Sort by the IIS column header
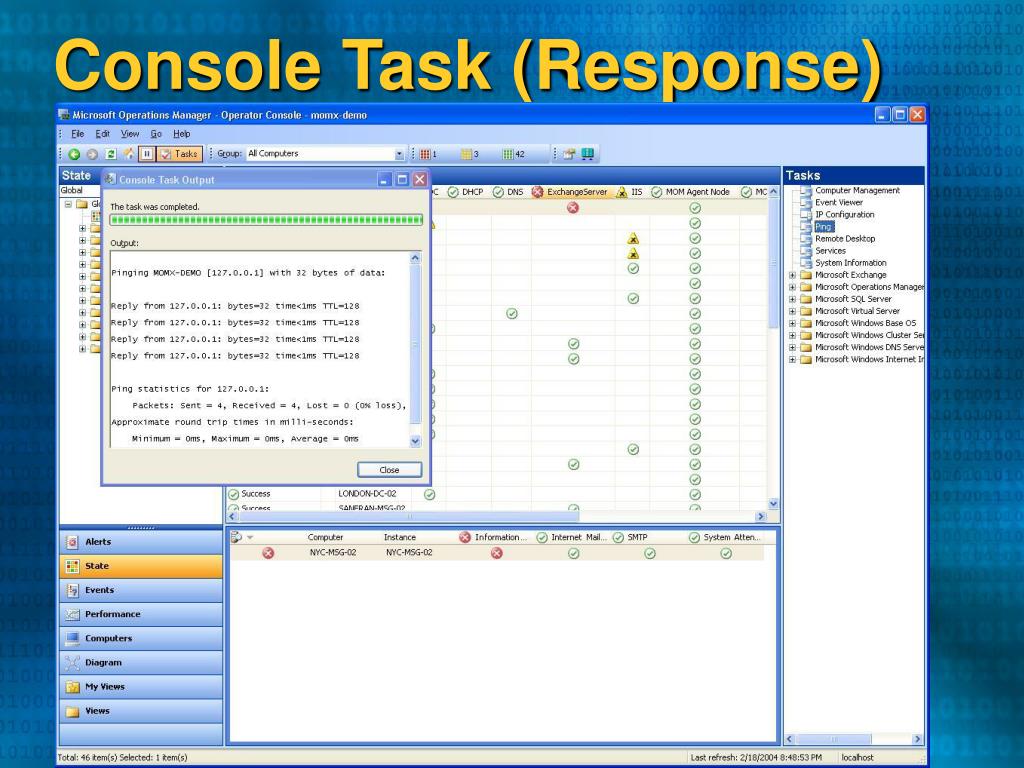This screenshot has height=768, width=1024. pos(630,192)
